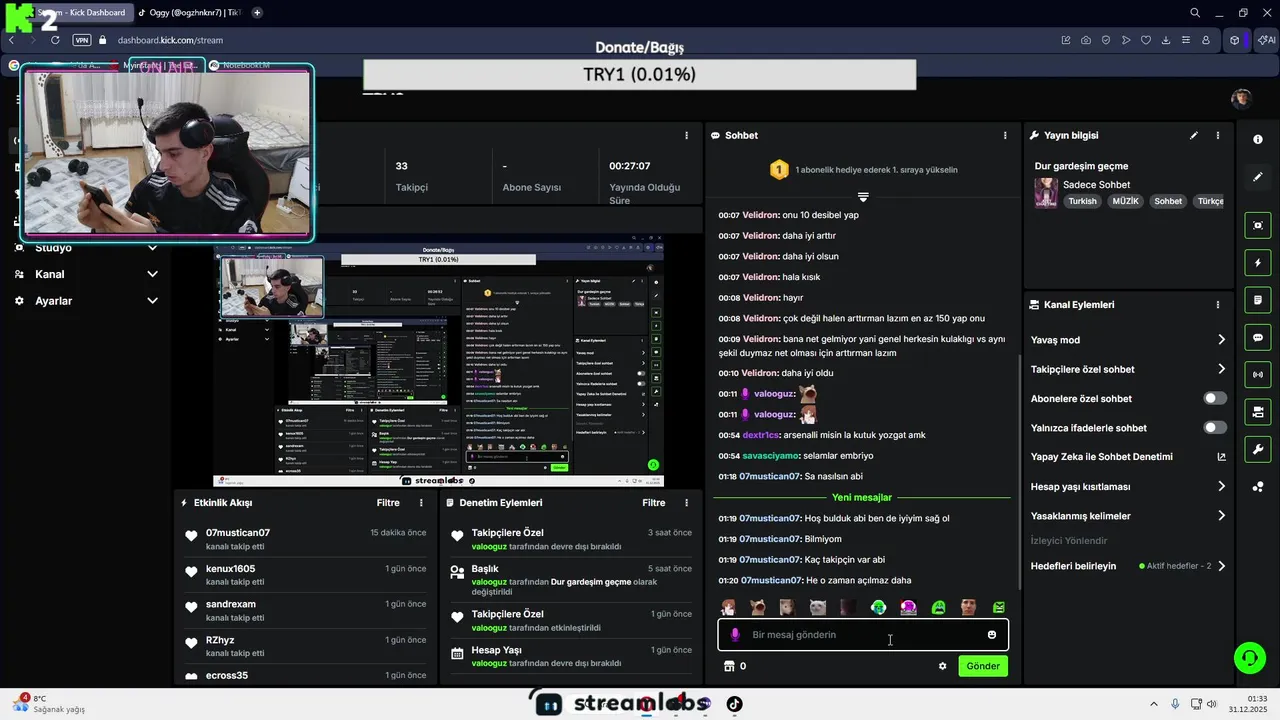Open Yayın bilgisi three-dot menu
The height and width of the screenshot is (720, 1280).
coord(1218,135)
